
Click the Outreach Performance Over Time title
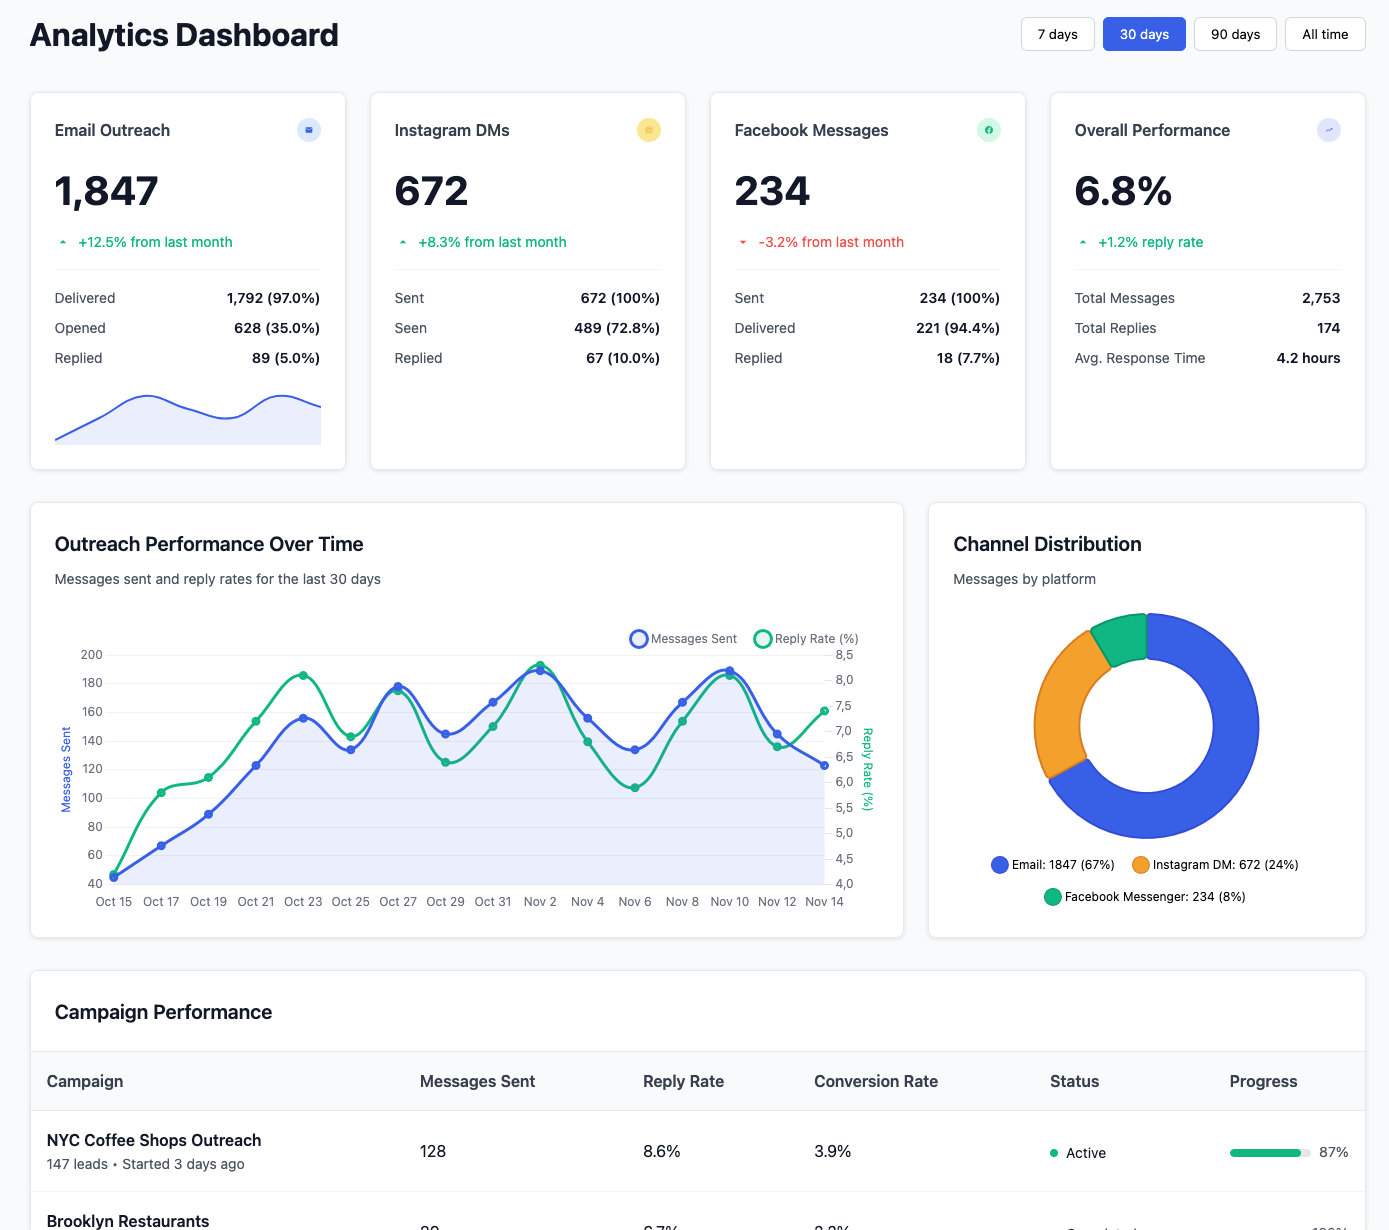click(209, 544)
